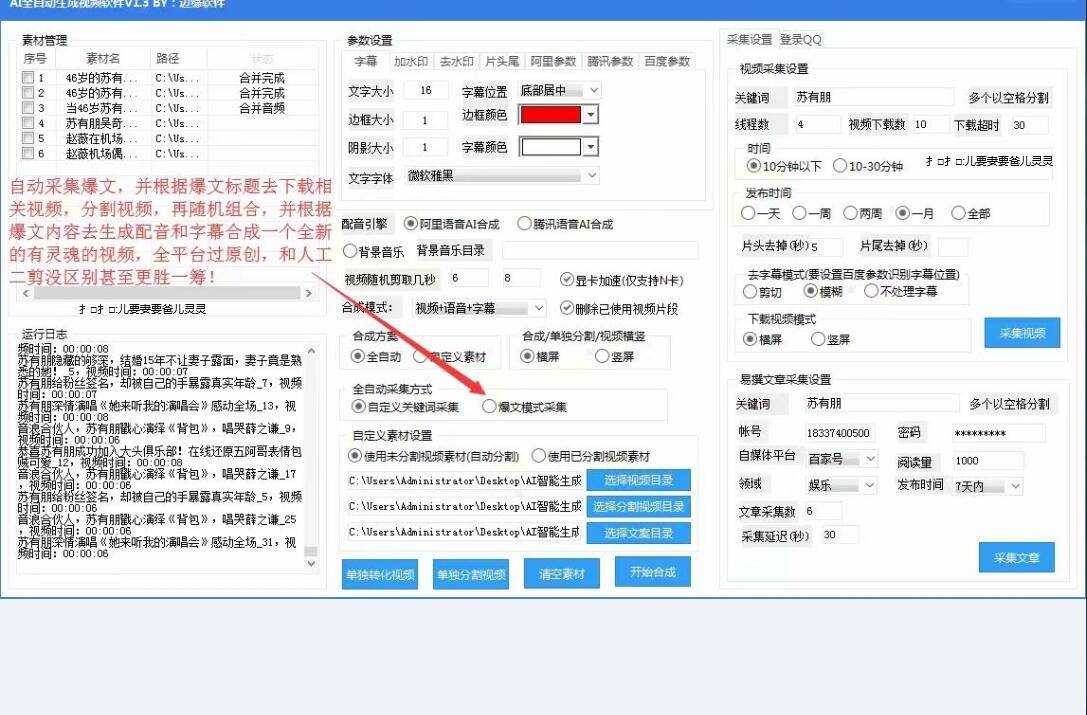Image resolution: width=1087 pixels, height=715 pixels.
Task: Enable 显卡加速 GPU acceleration checkbox
Action: pyautogui.click(x=566, y=279)
